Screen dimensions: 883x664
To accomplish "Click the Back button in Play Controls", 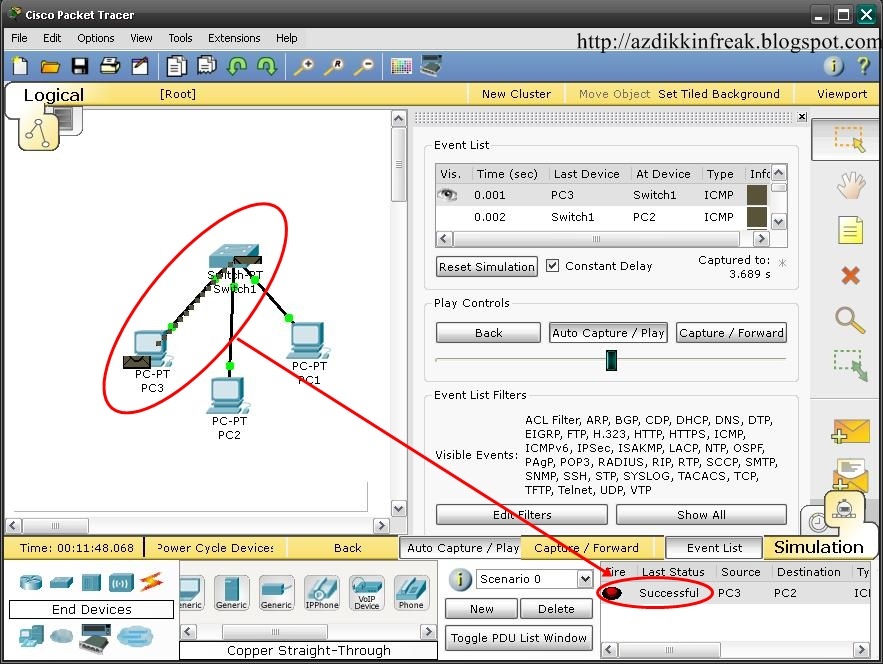I will pos(488,333).
